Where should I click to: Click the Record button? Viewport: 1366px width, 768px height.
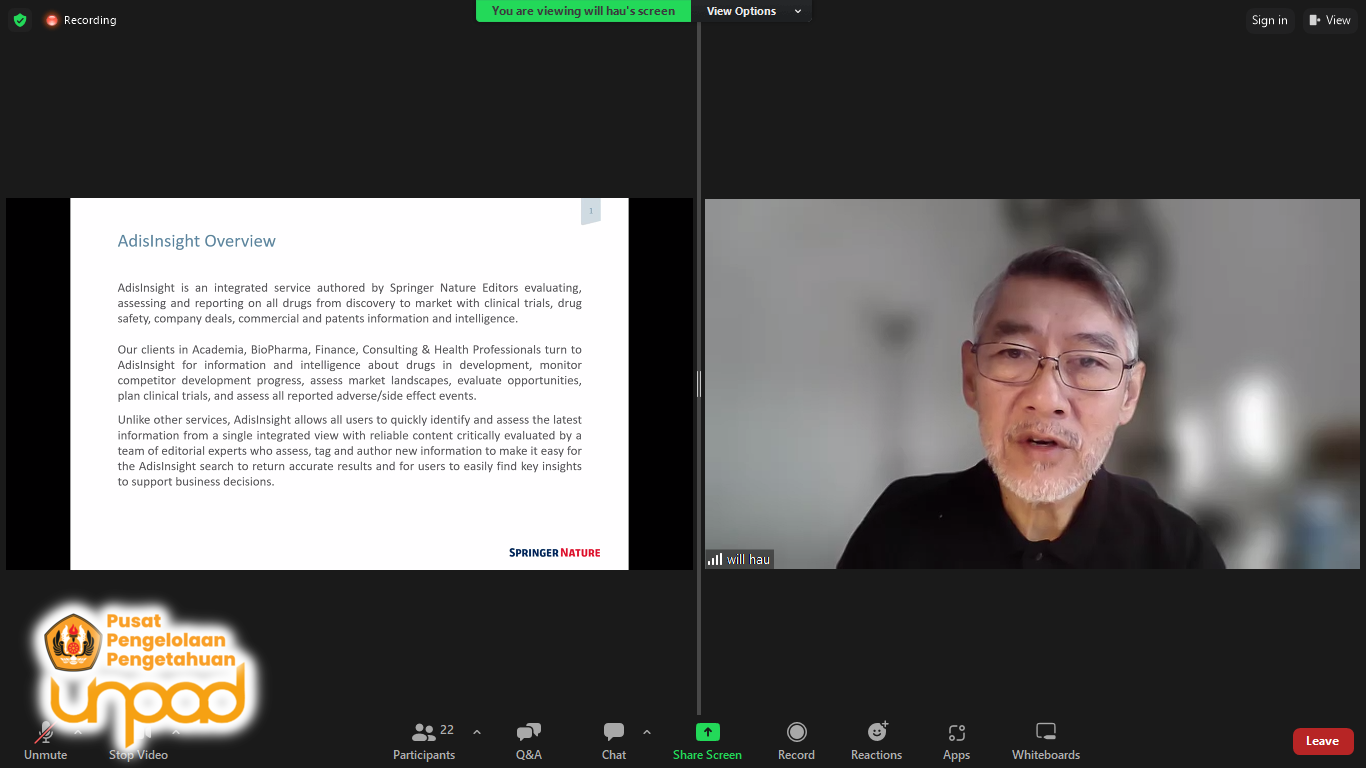796,741
